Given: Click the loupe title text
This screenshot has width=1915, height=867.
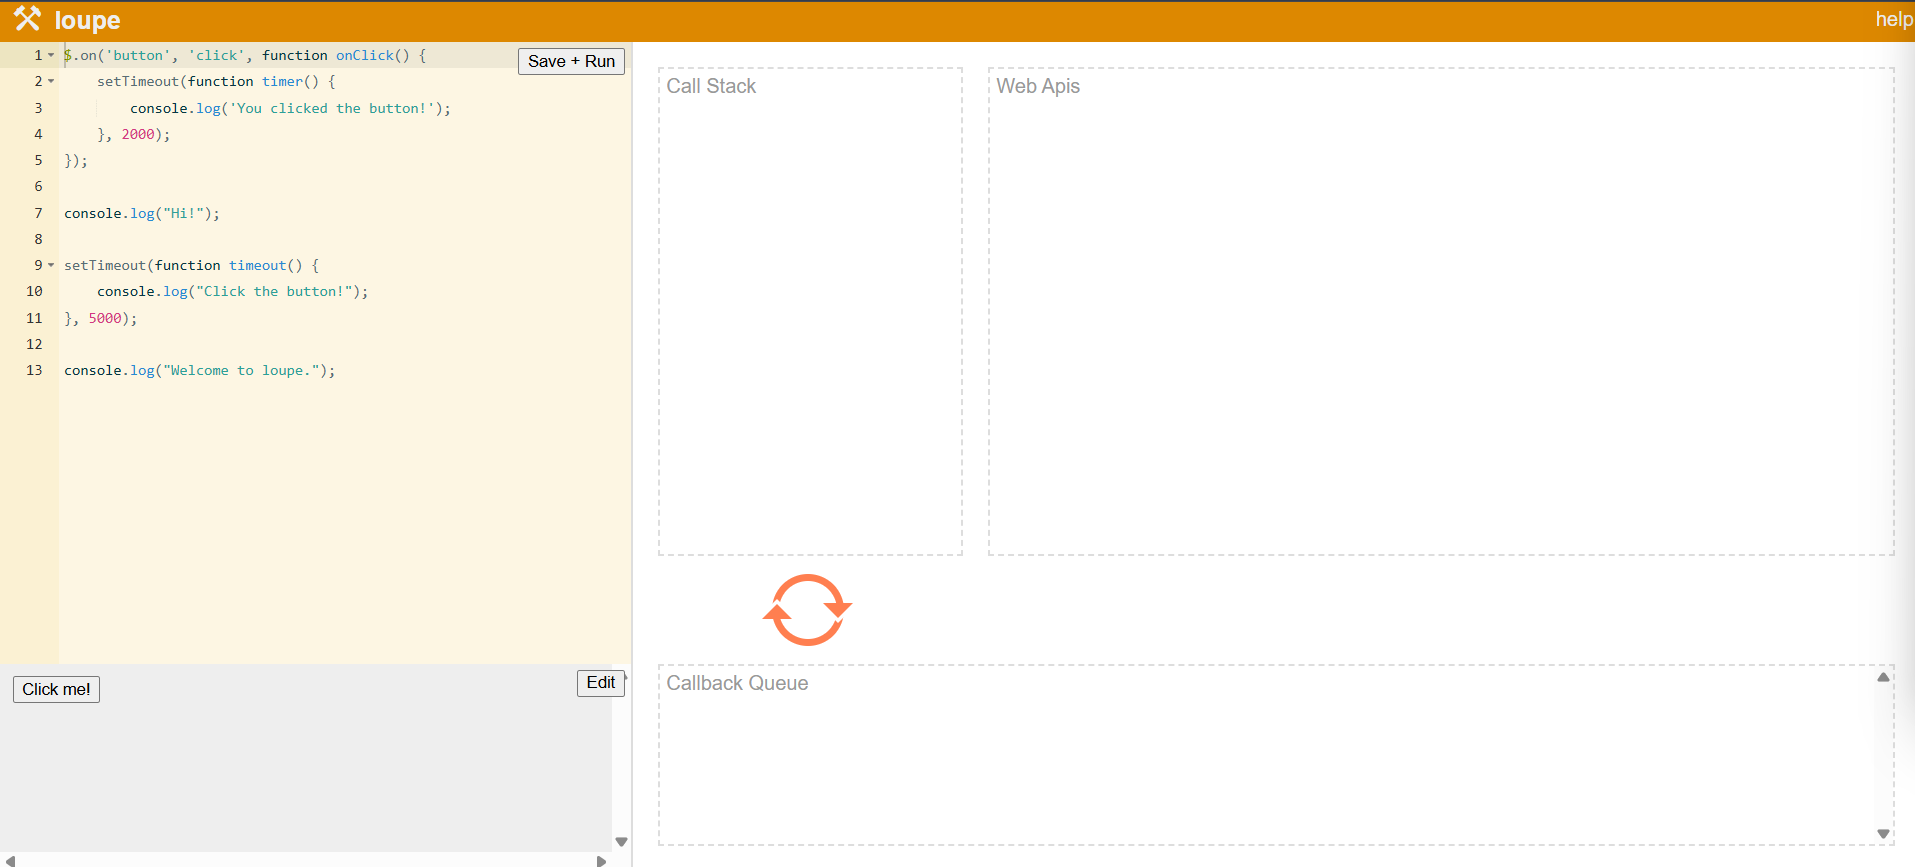Looking at the screenshot, I should pos(87,20).
